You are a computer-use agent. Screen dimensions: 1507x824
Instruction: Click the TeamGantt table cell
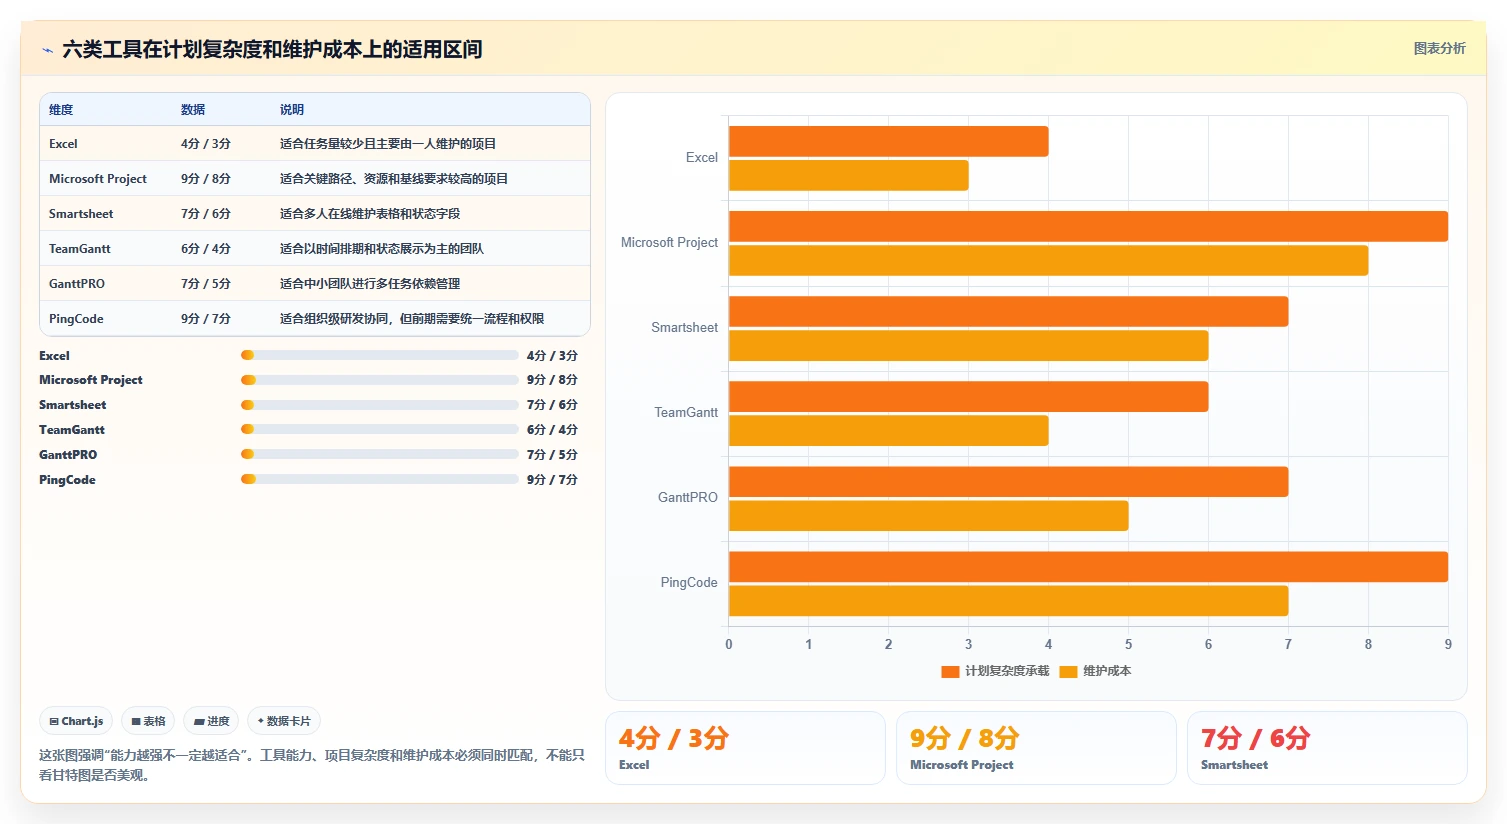[x=80, y=248]
